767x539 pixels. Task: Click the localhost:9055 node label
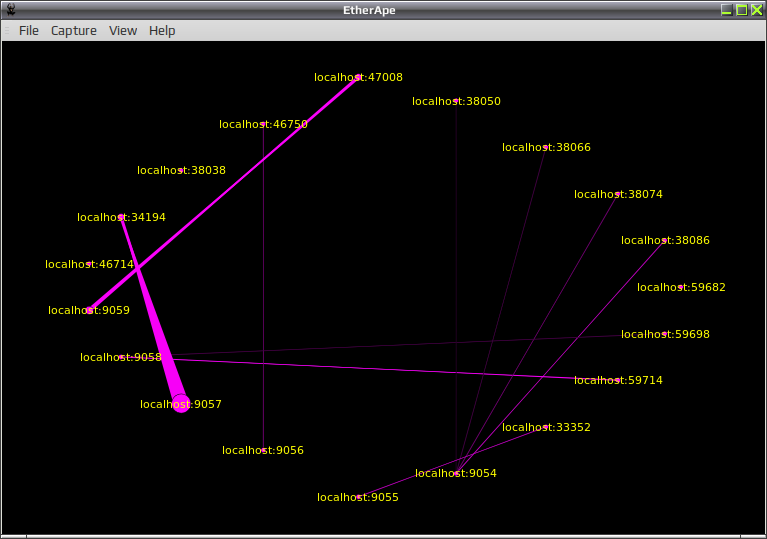tap(358, 497)
